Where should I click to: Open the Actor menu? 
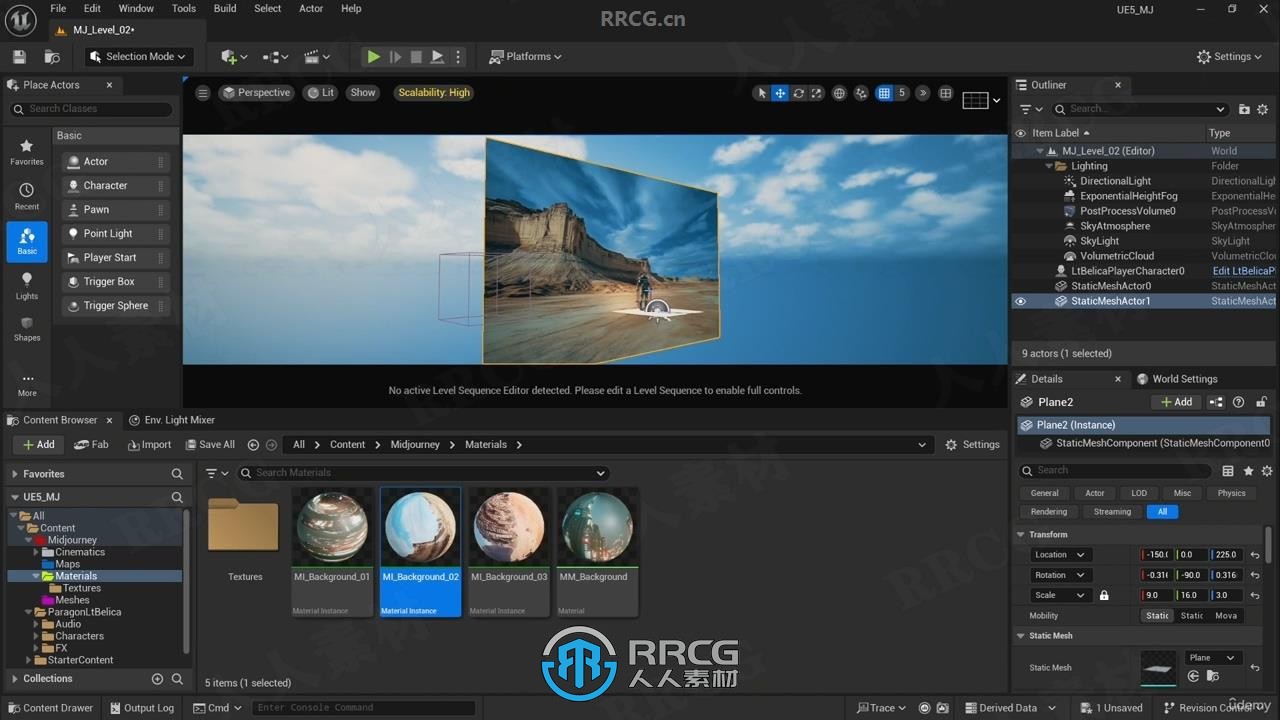(x=311, y=8)
